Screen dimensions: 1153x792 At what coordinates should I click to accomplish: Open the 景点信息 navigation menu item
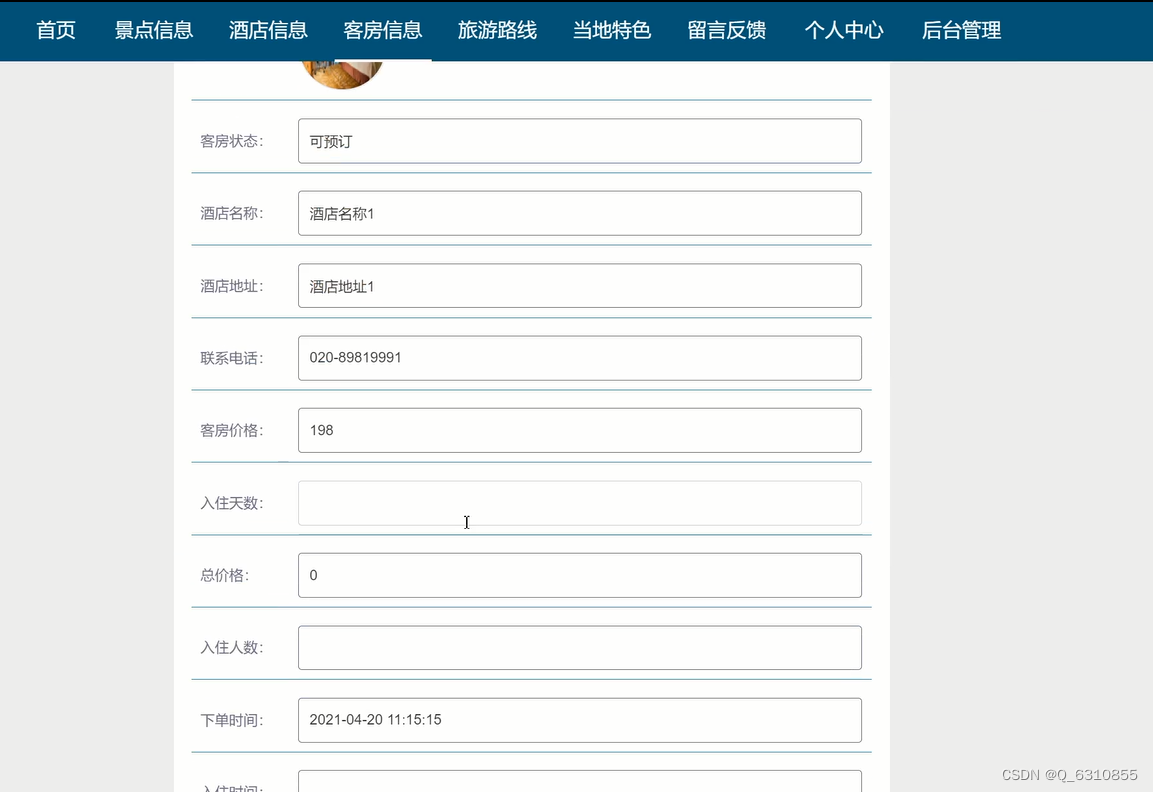tap(153, 30)
